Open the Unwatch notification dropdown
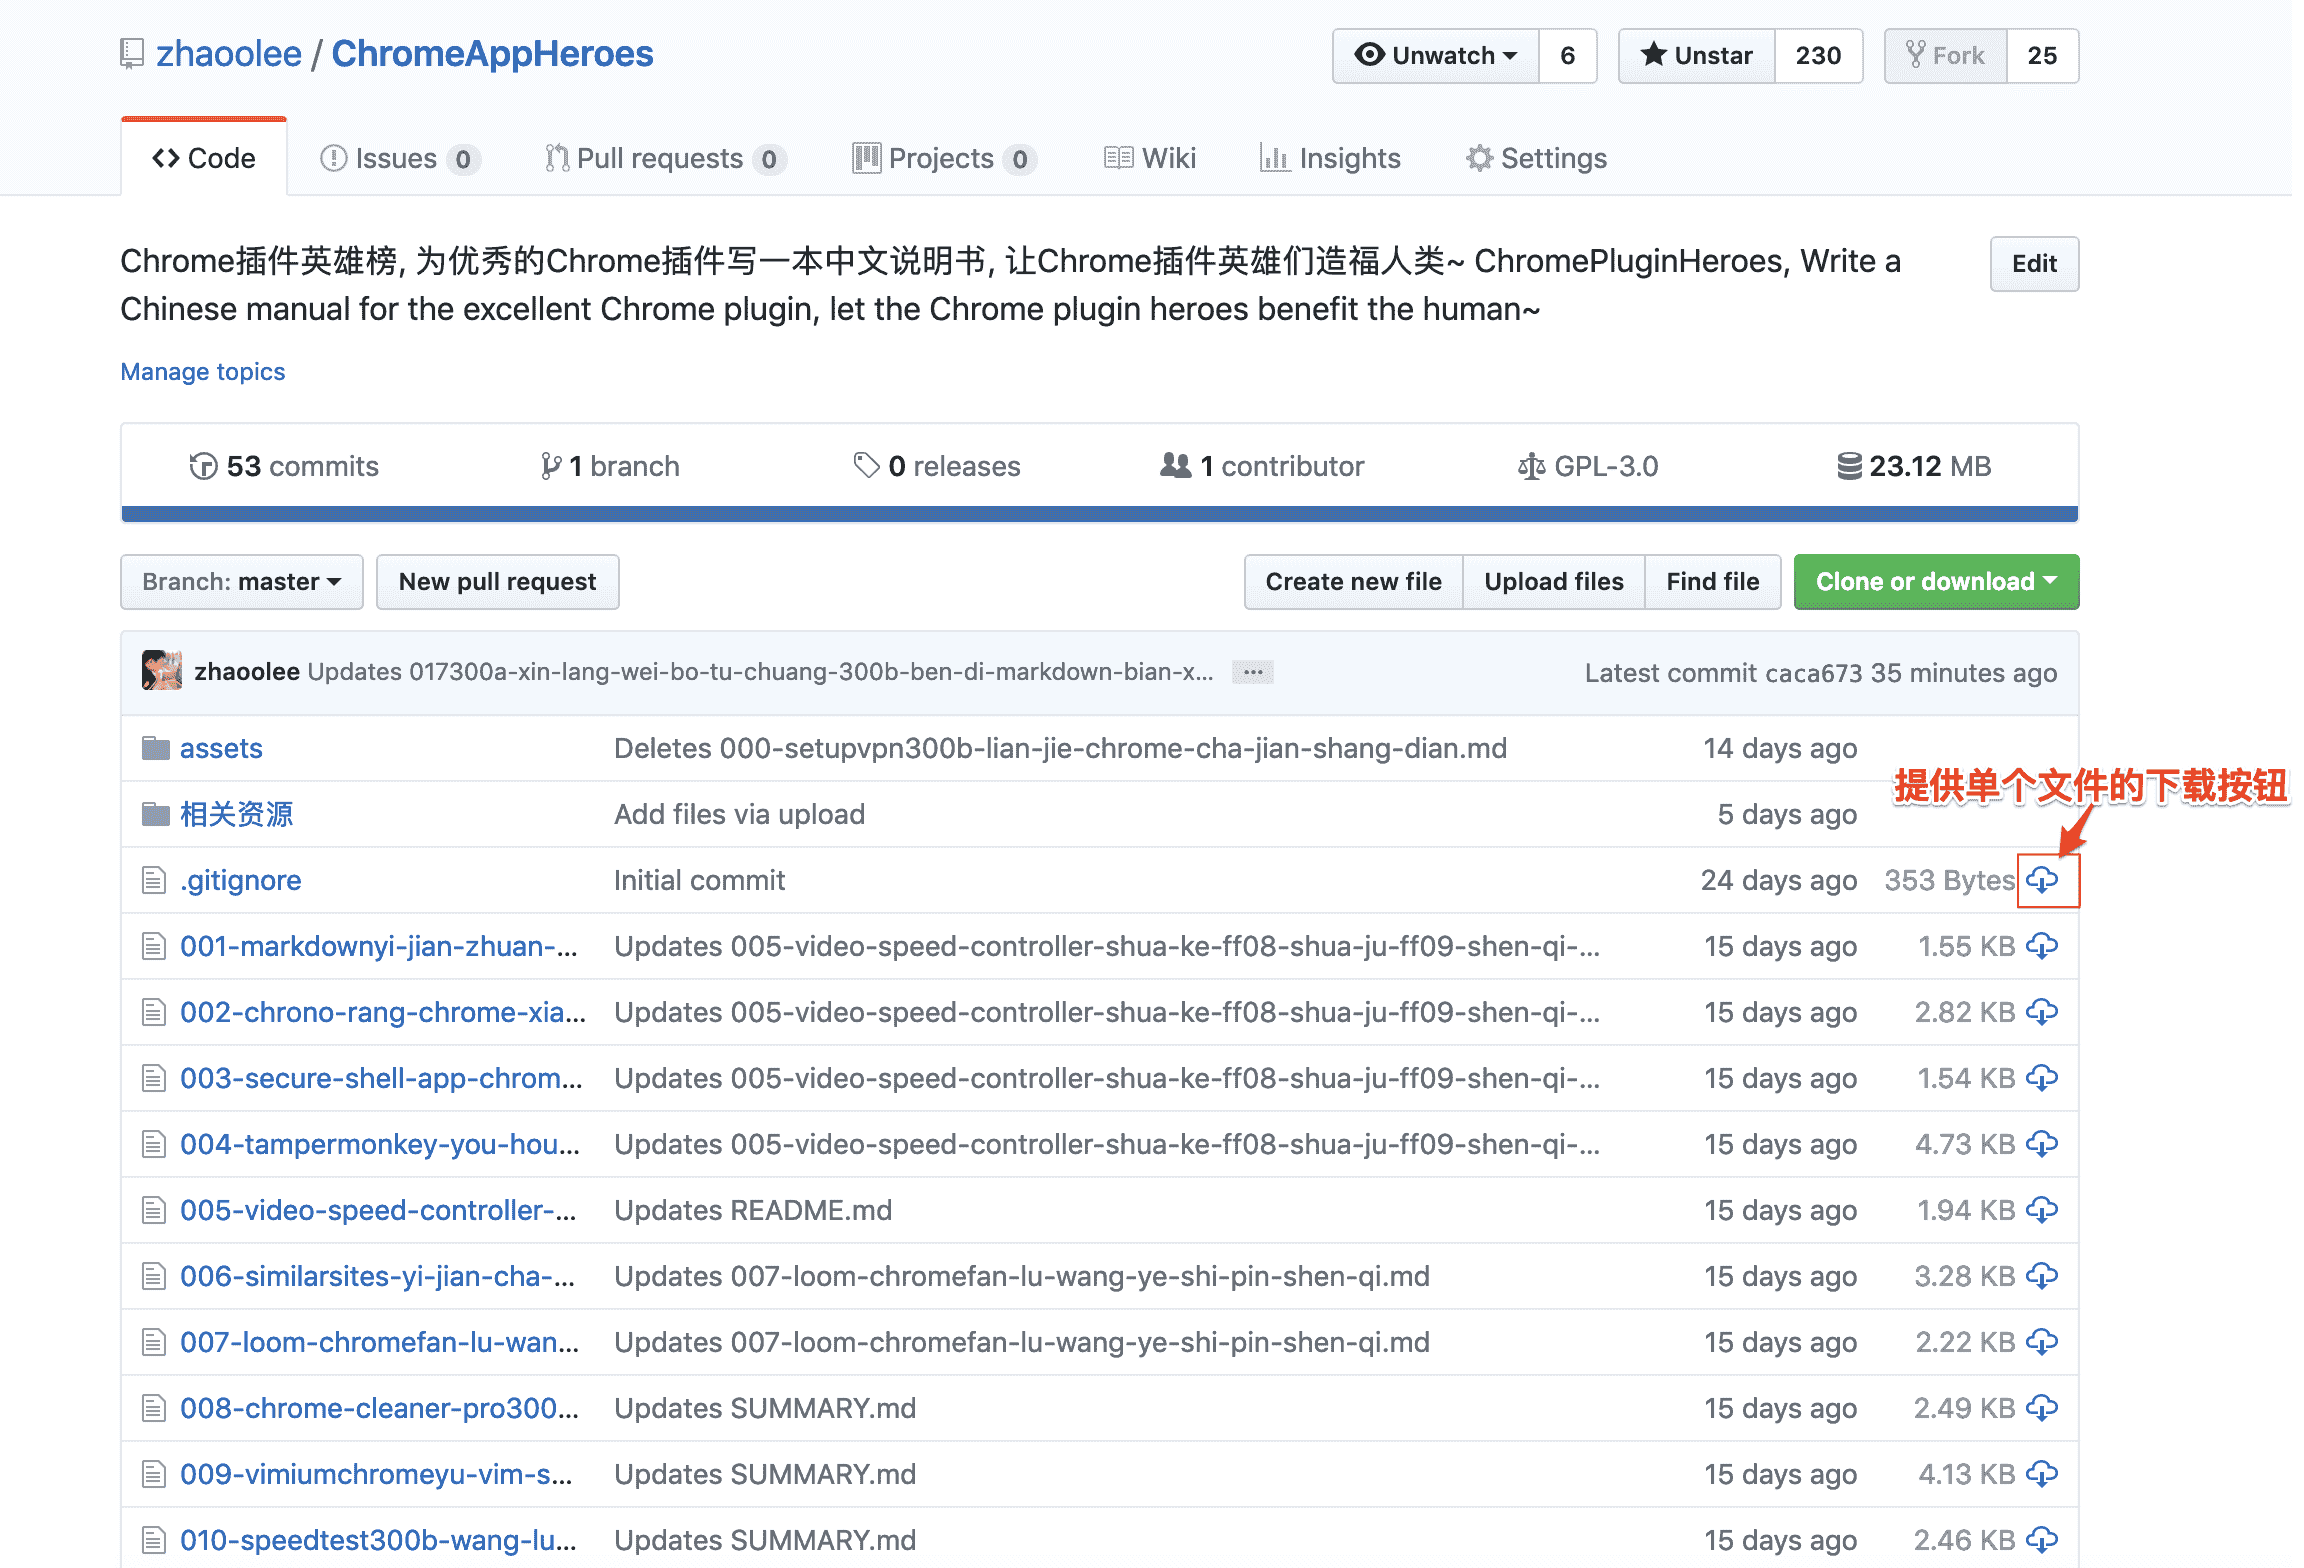The width and height of the screenshot is (2304, 1568). click(1436, 56)
